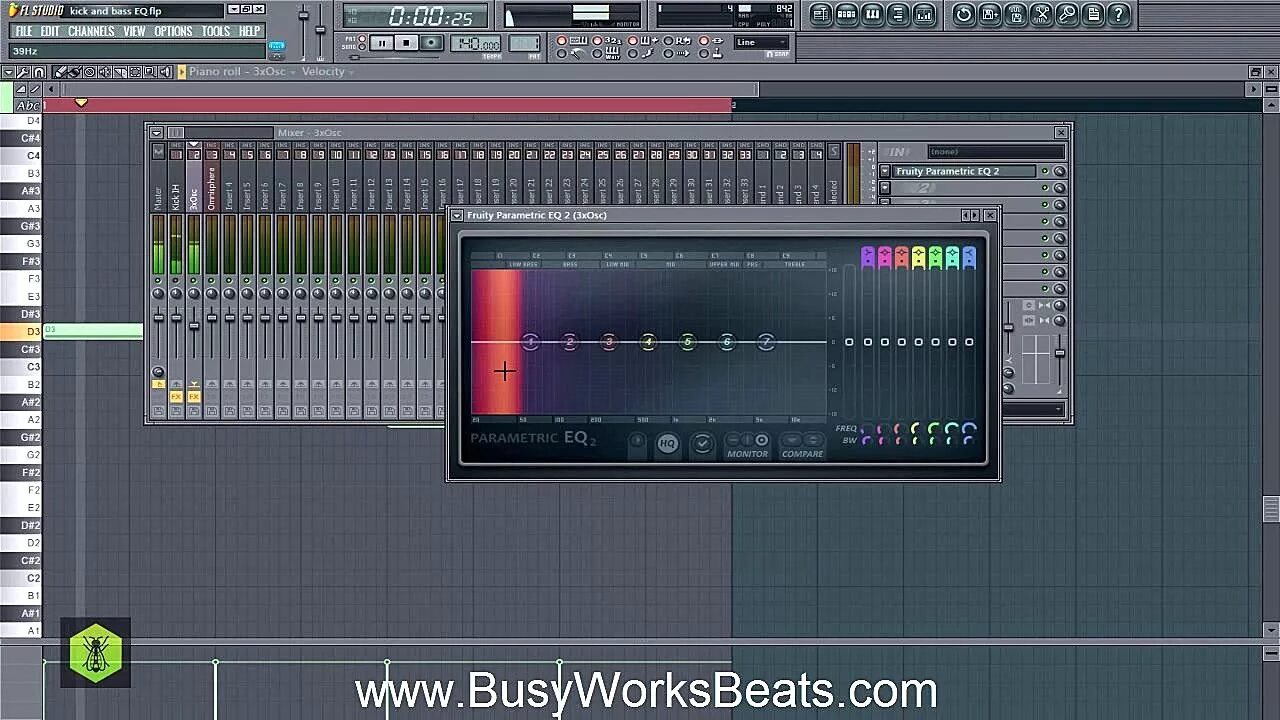Click the purple band 1 slider header
This screenshot has height=720, width=1280.
[x=868, y=257]
